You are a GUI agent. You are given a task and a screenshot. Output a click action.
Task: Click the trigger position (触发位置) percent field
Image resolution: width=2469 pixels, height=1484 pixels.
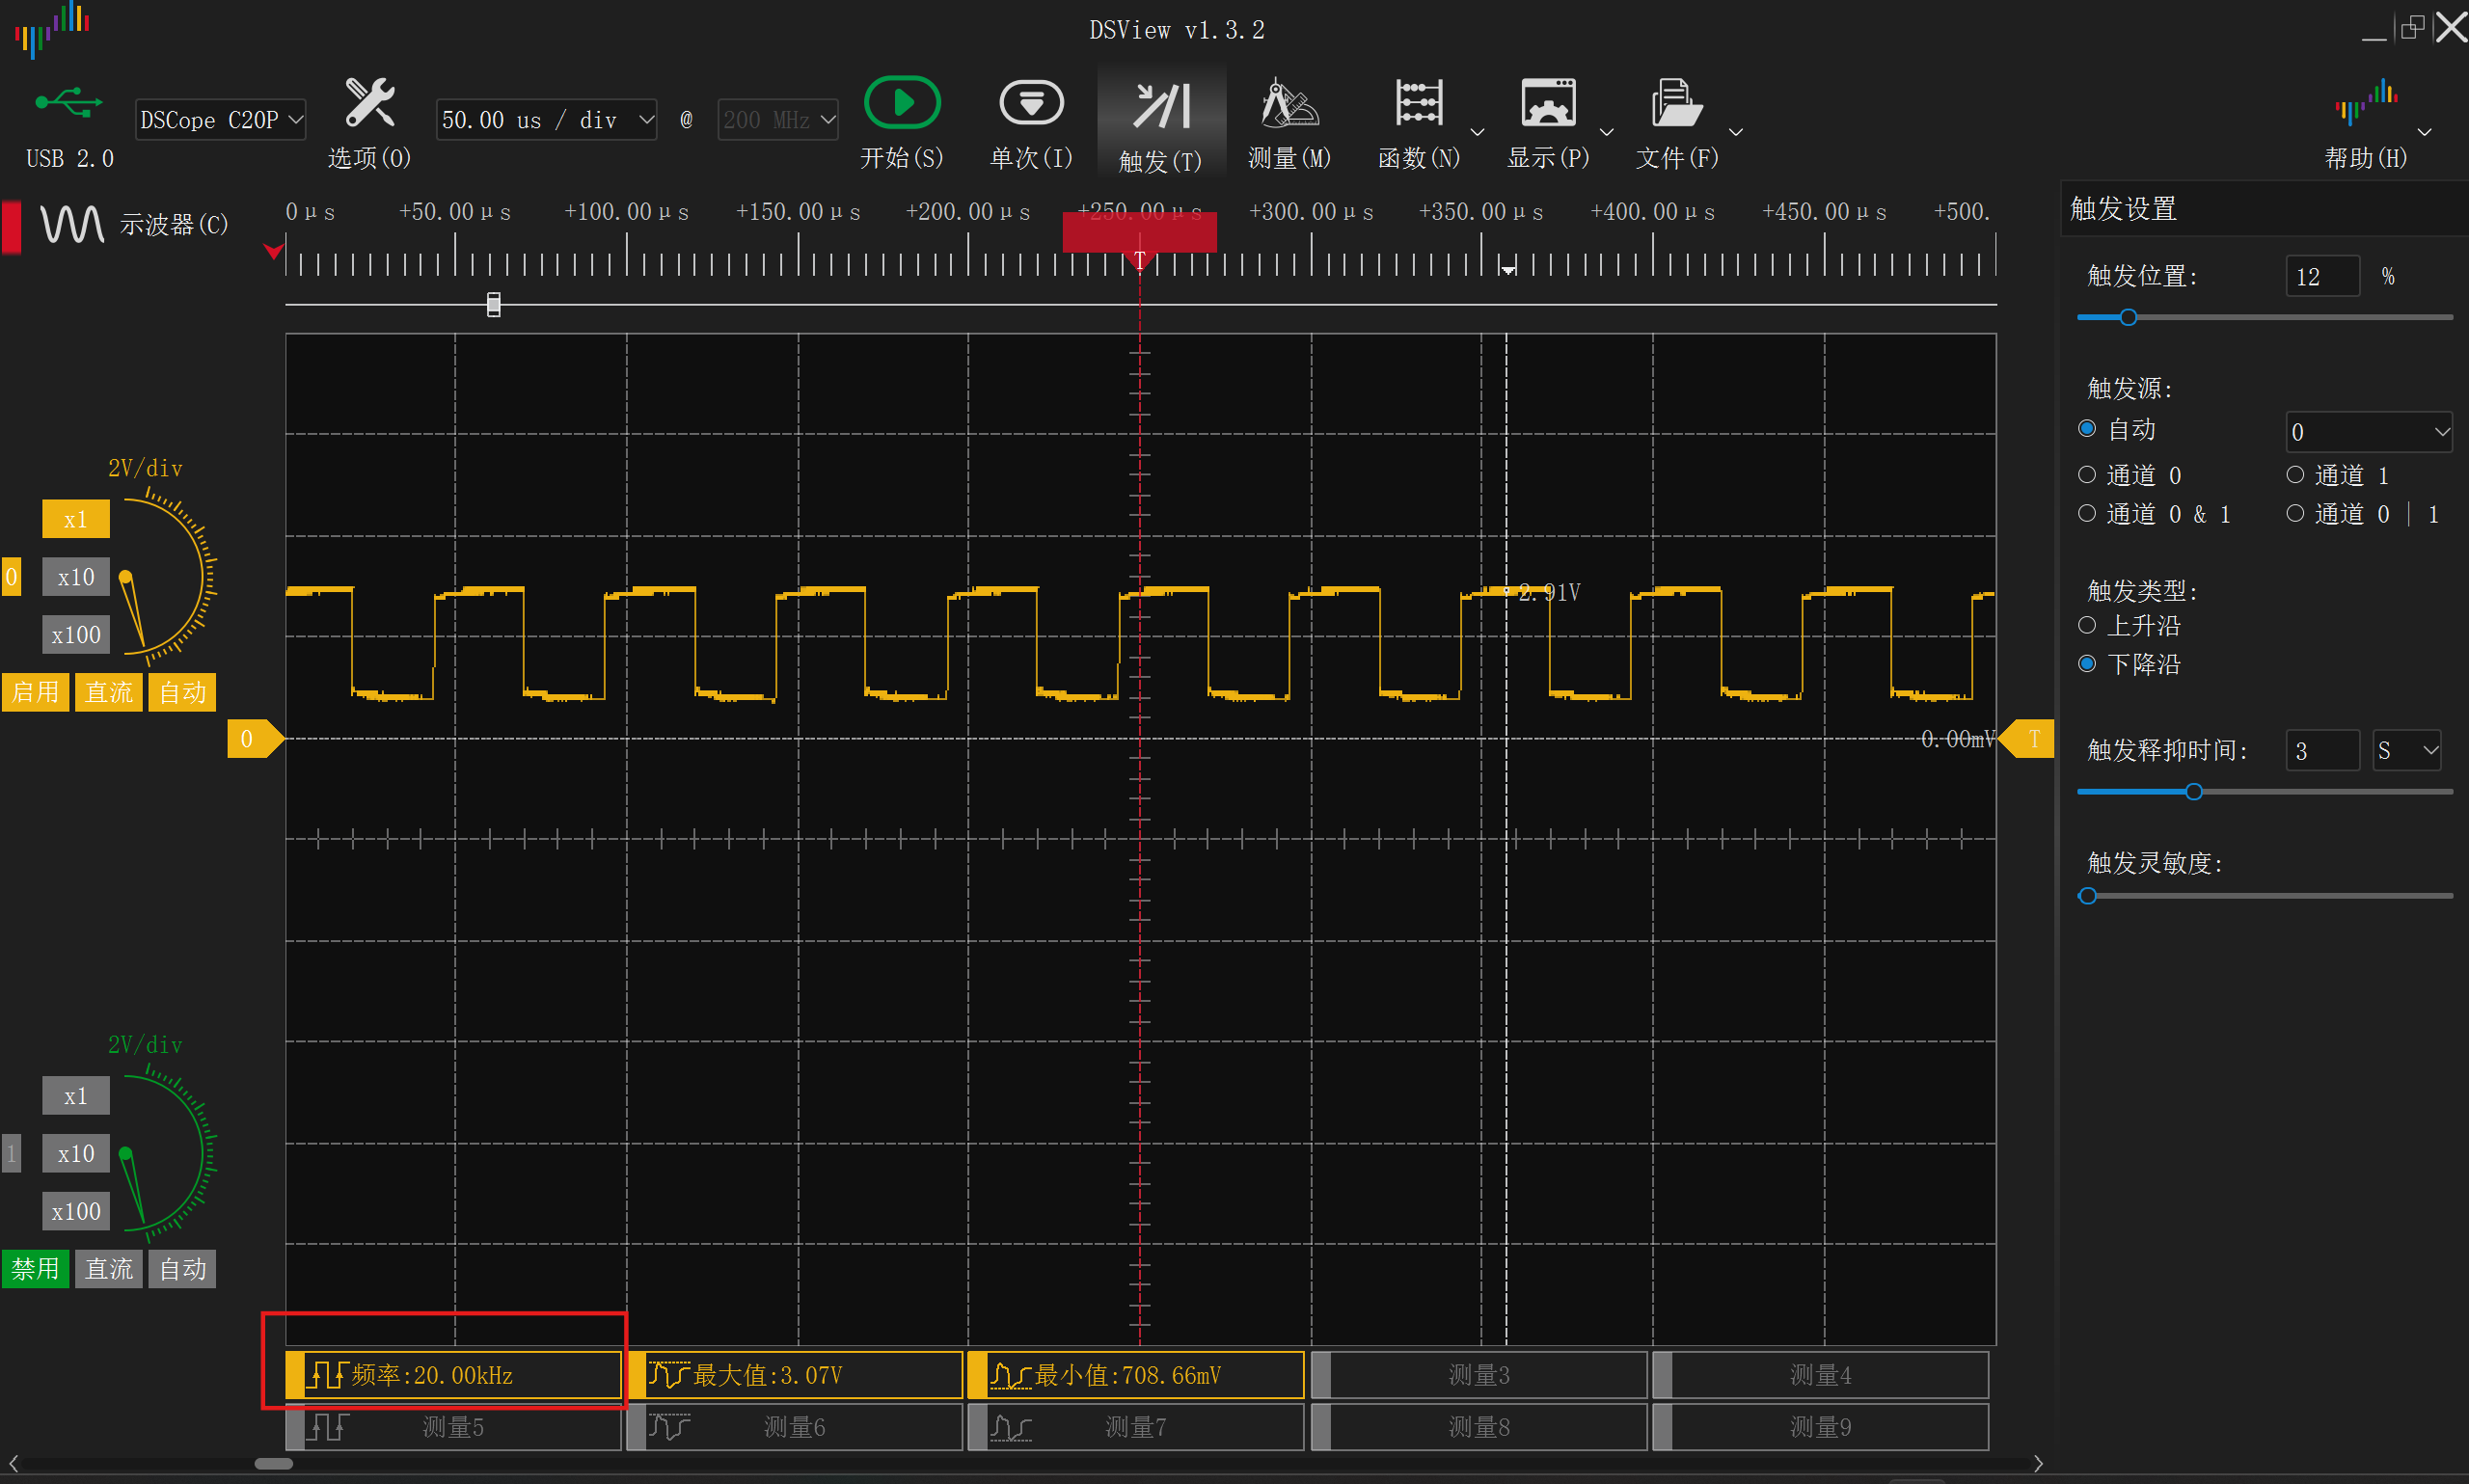[x=2321, y=277]
